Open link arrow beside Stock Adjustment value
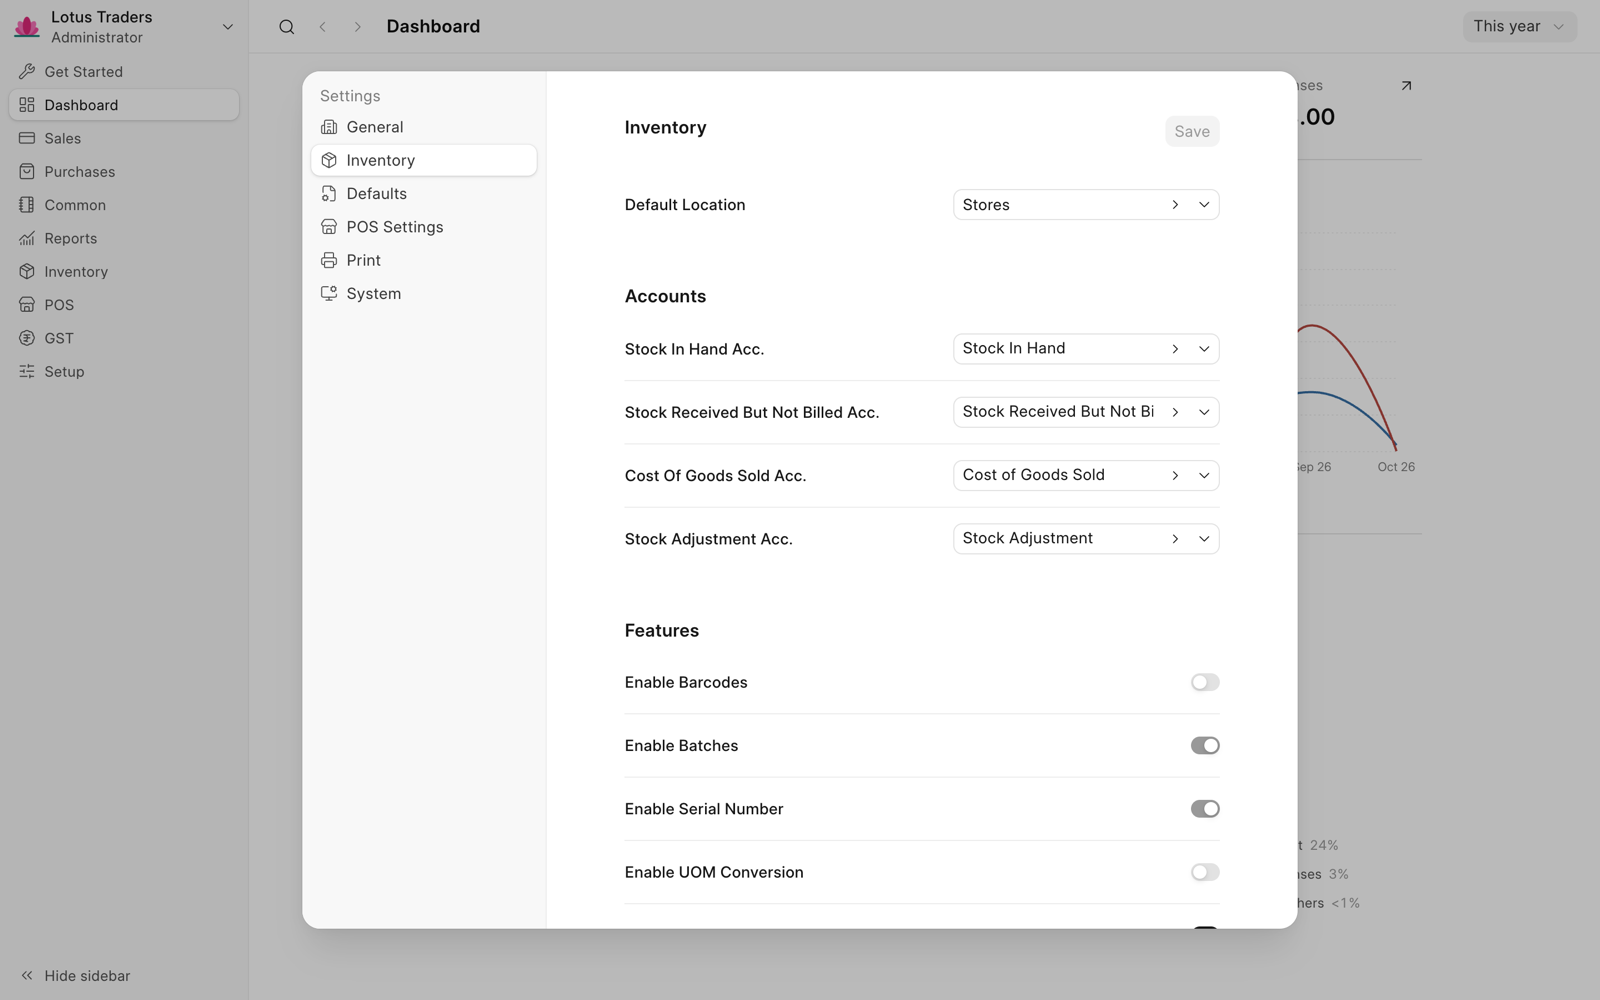This screenshot has height=1000, width=1600. (x=1175, y=539)
